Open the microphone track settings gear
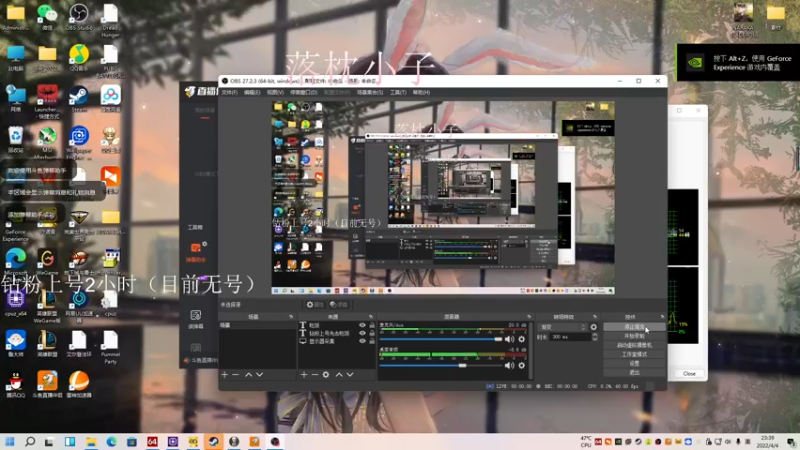This screenshot has width=800, height=450. tap(521, 339)
